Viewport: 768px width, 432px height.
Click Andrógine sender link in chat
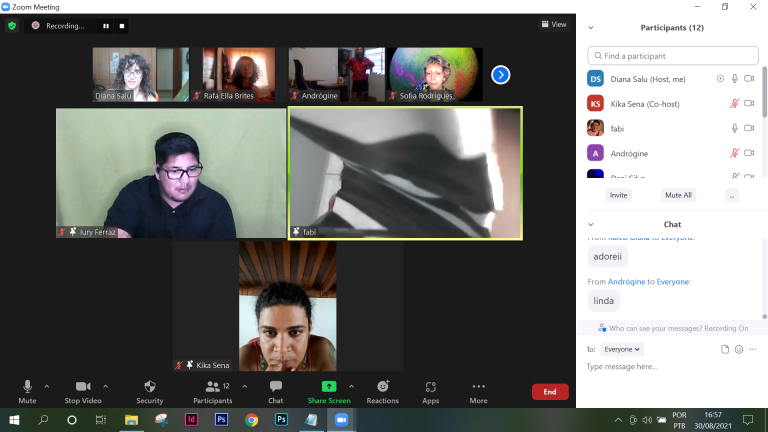[626, 282]
